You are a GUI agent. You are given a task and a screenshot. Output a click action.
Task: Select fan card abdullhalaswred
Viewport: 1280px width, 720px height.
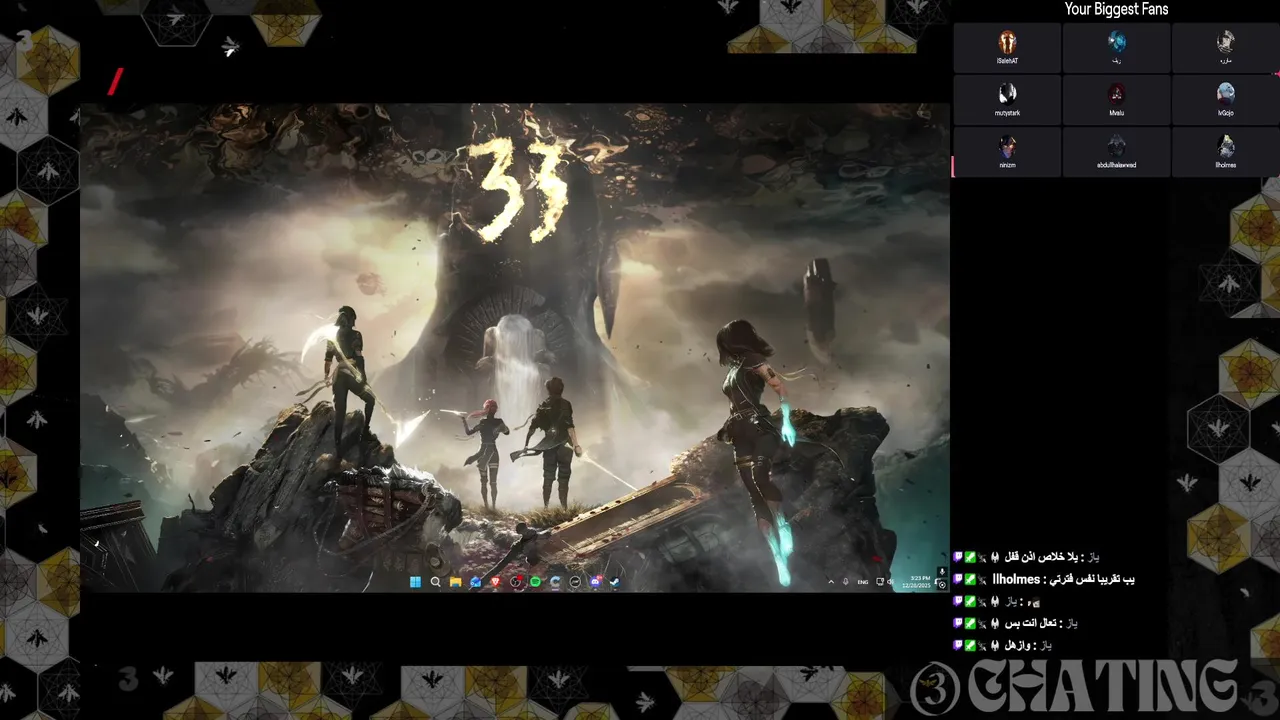1116,152
